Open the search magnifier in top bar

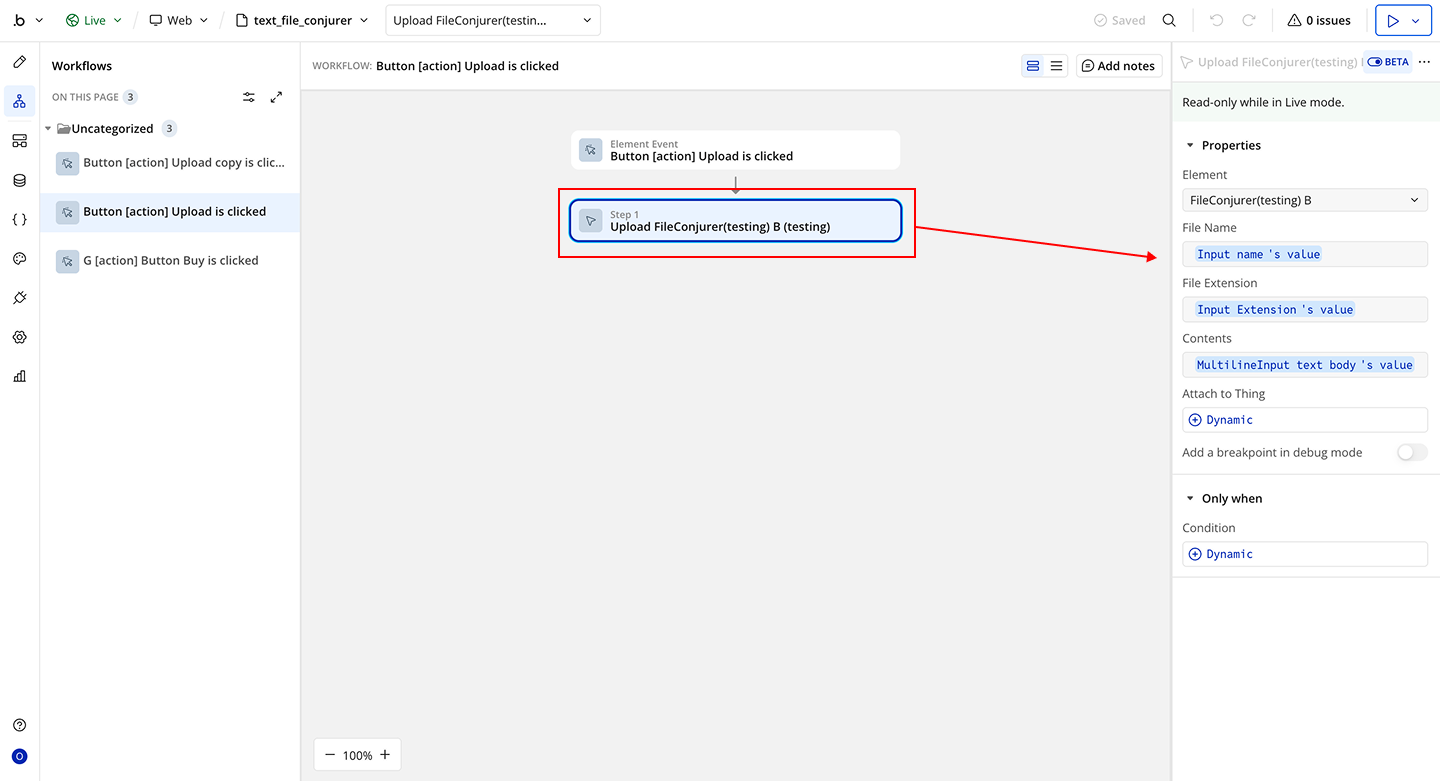1169,20
